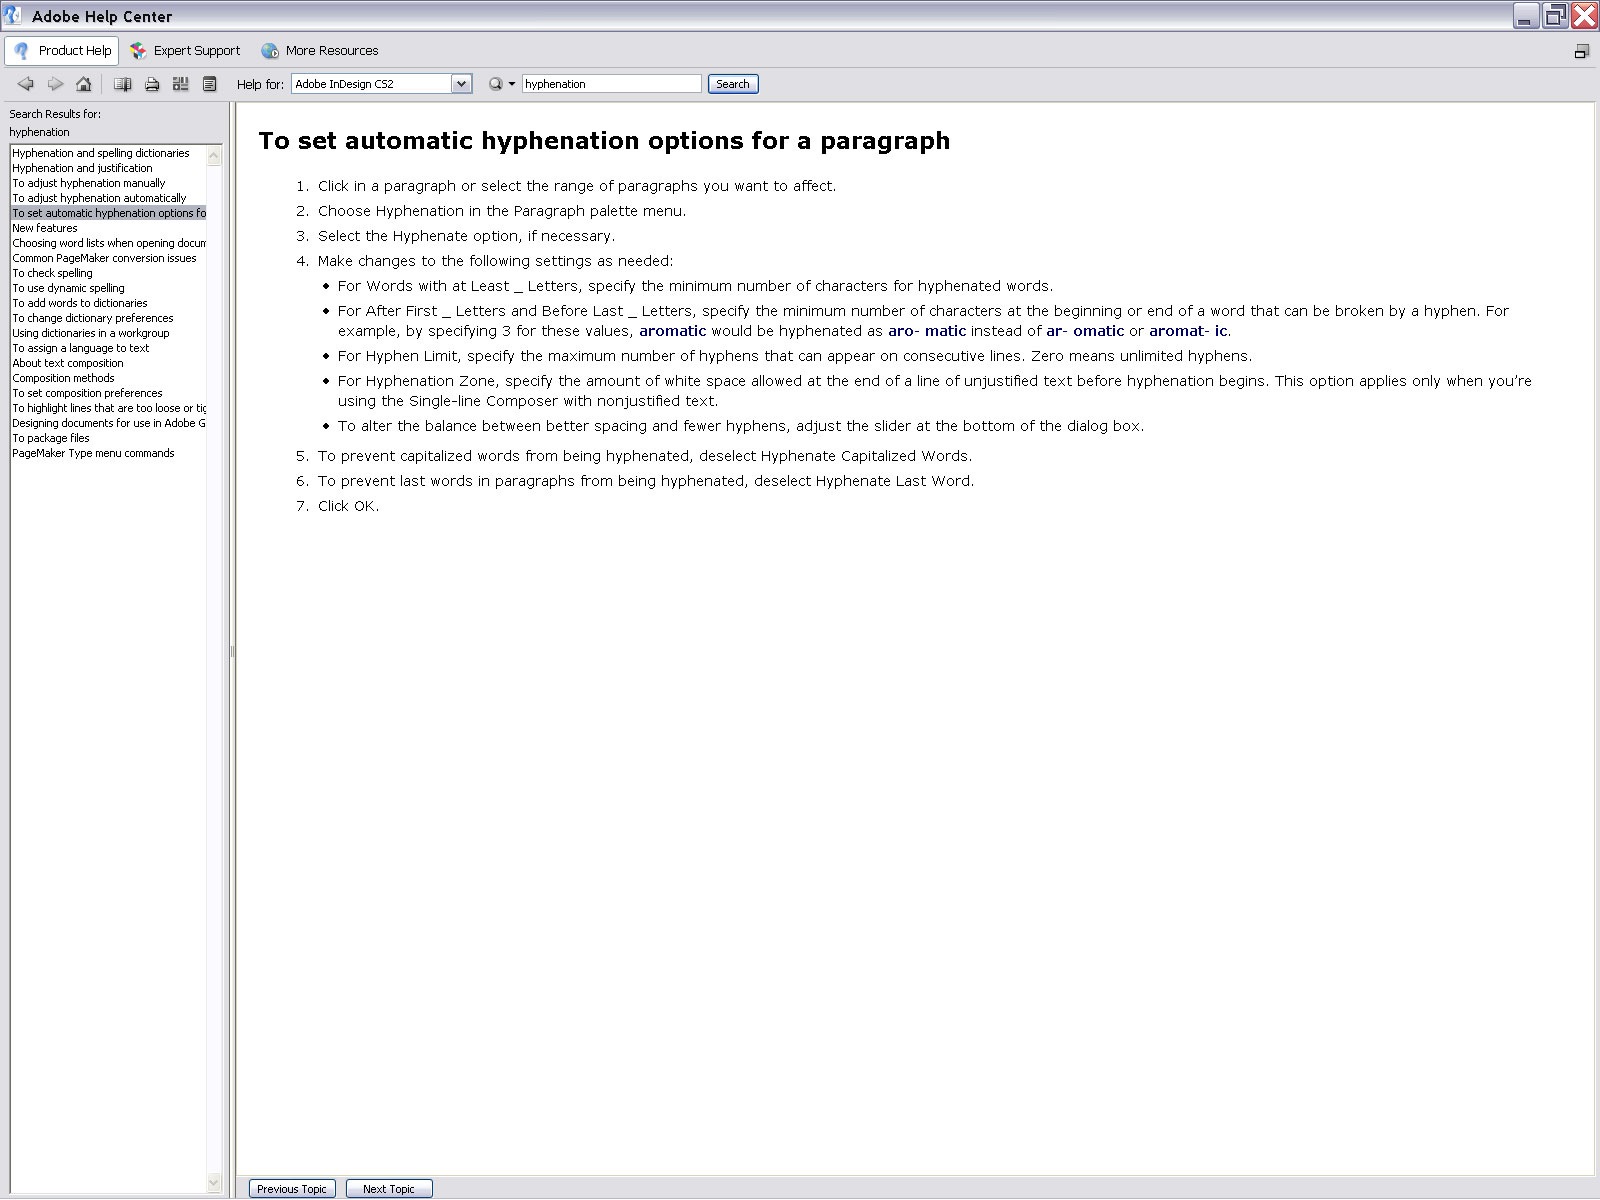Switch to the Expert Support tab
The image size is (1600, 1200).
coord(186,51)
